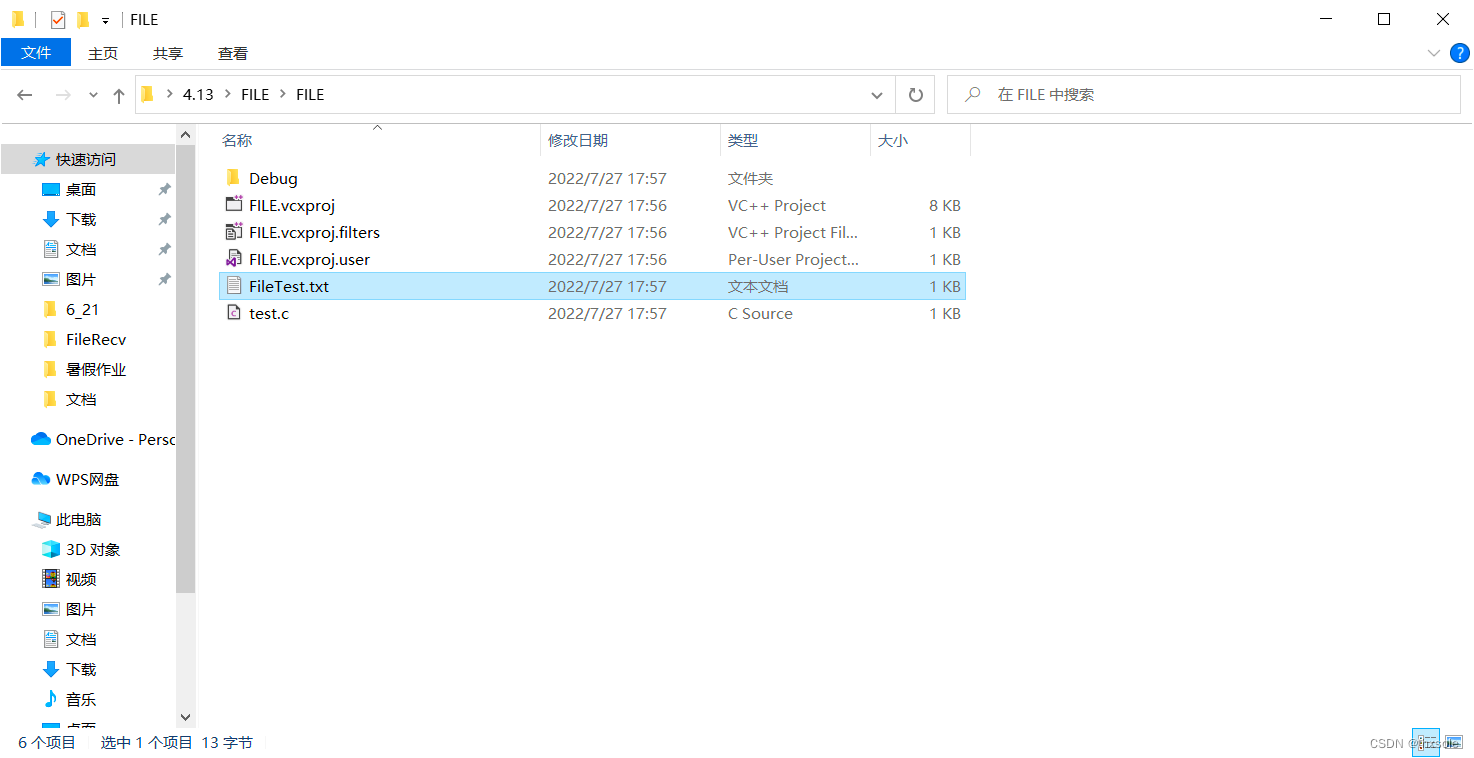Click the 文件夹 type cell of Debug
This screenshot has width=1474, height=758.
[750, 178]
